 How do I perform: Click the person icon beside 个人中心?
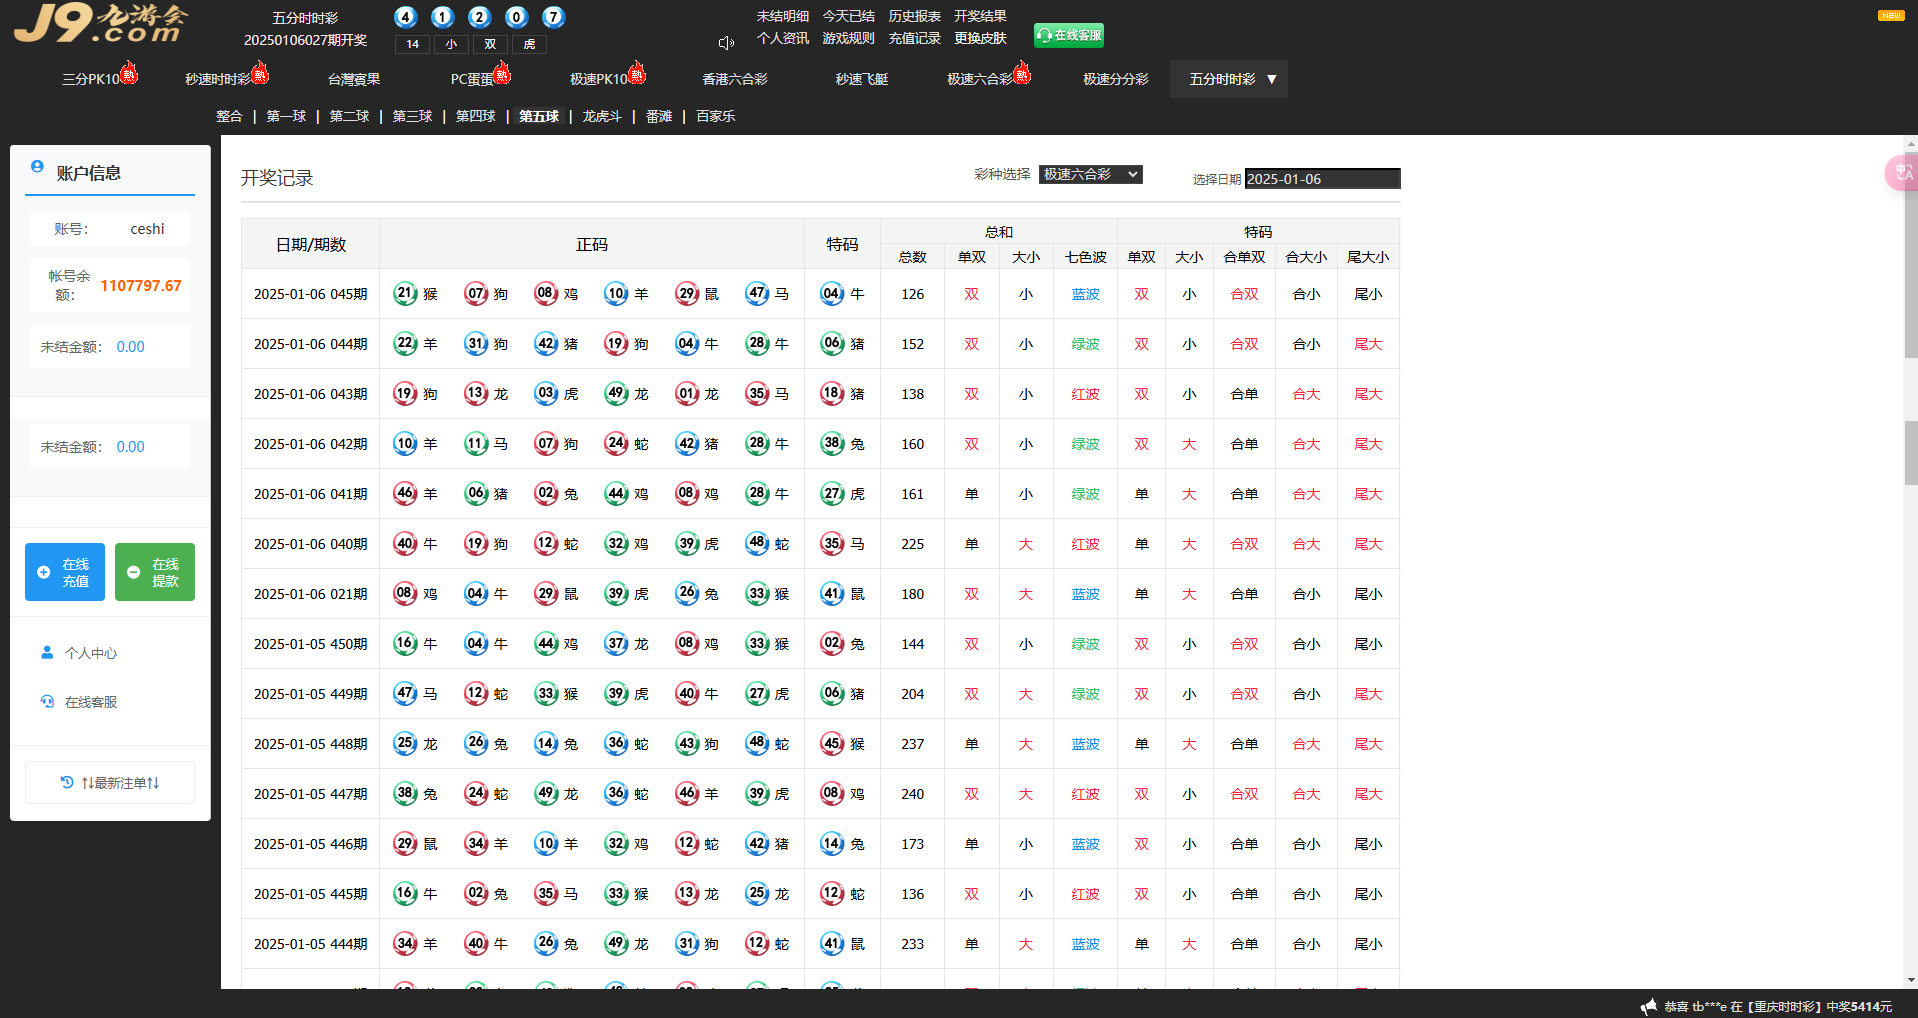pyautogui.click(x=47, y=652)
